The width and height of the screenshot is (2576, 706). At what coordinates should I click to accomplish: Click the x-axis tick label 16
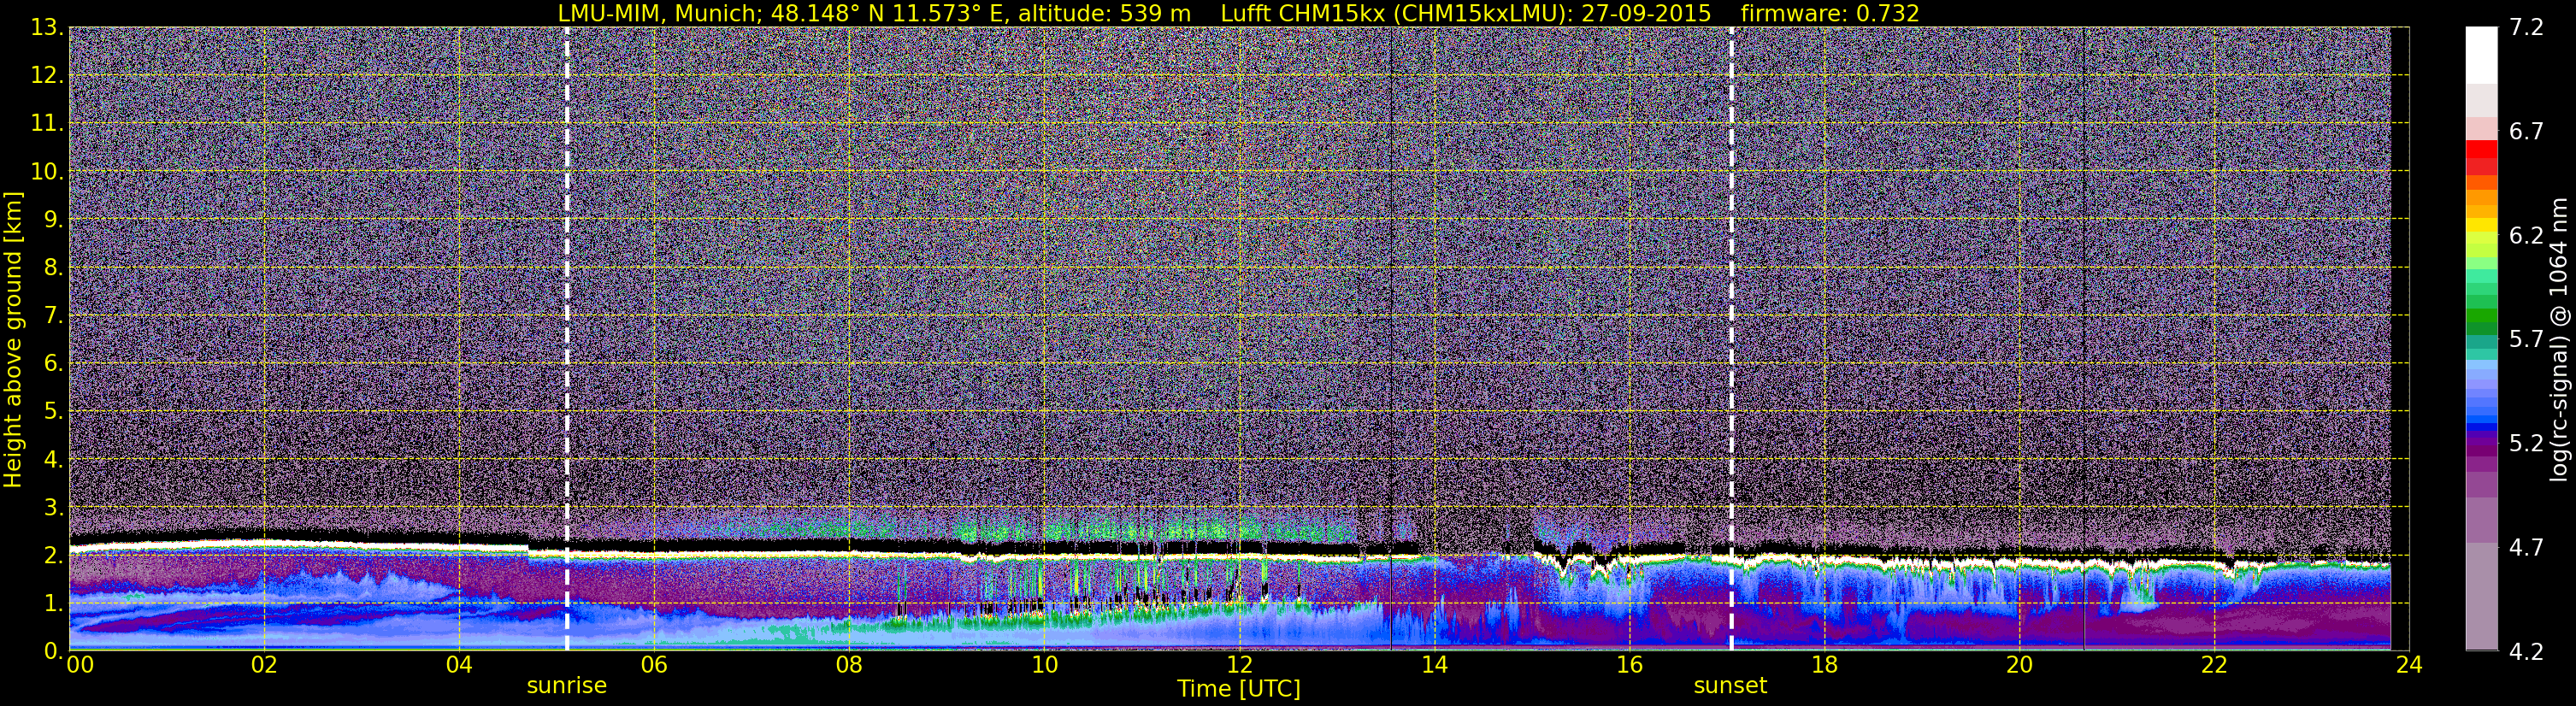[x=1629, y=665]
